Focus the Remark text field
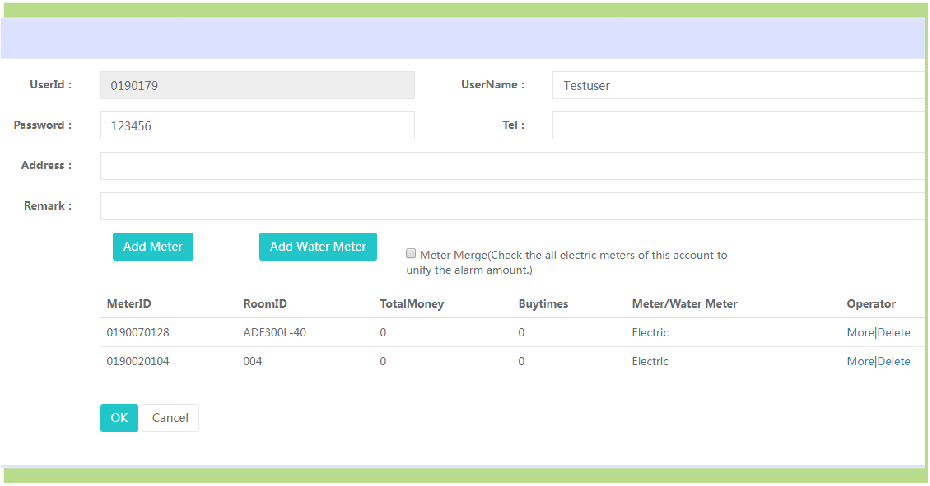This screenshot has height=486, width=930. (512, 206)
